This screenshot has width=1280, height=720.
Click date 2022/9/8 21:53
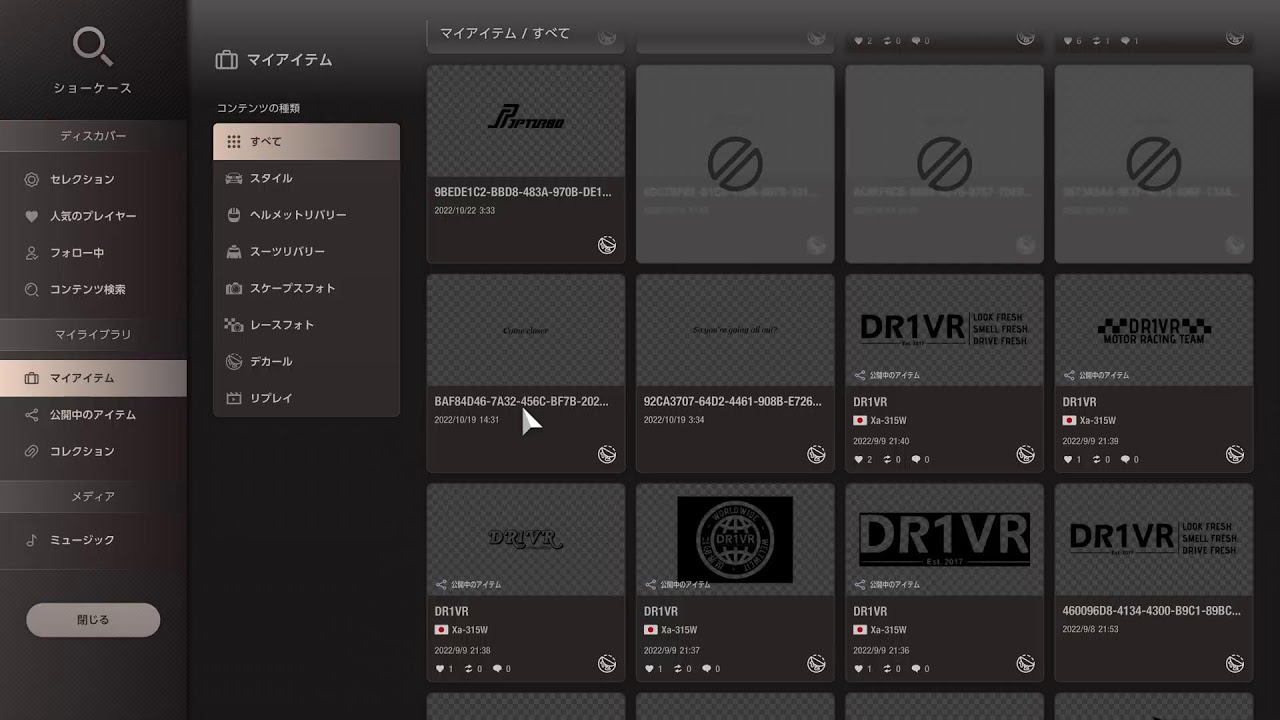(1091, 629)
